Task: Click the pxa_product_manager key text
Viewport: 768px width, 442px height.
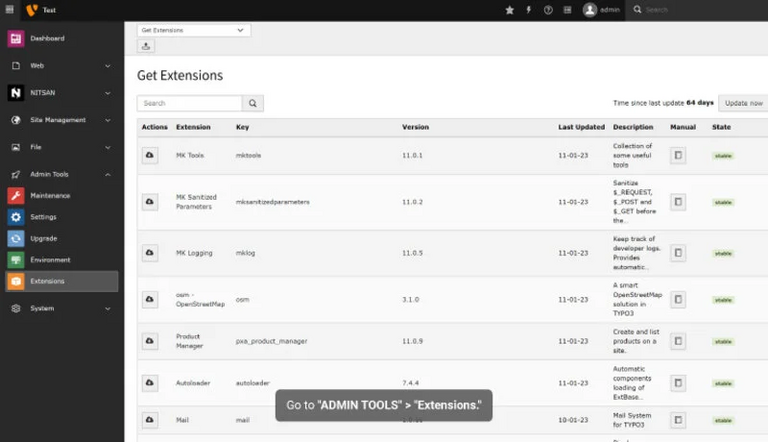Action: pyautogui.click(x=271, y=341)
